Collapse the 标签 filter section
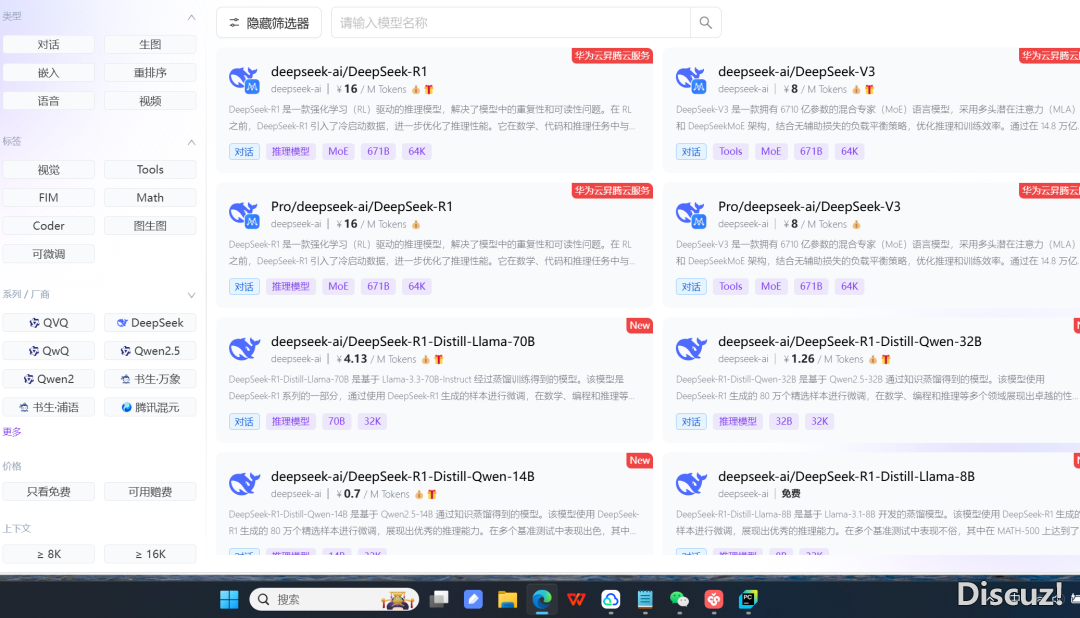Screen dimensions: 1080x618 (191, 142)
